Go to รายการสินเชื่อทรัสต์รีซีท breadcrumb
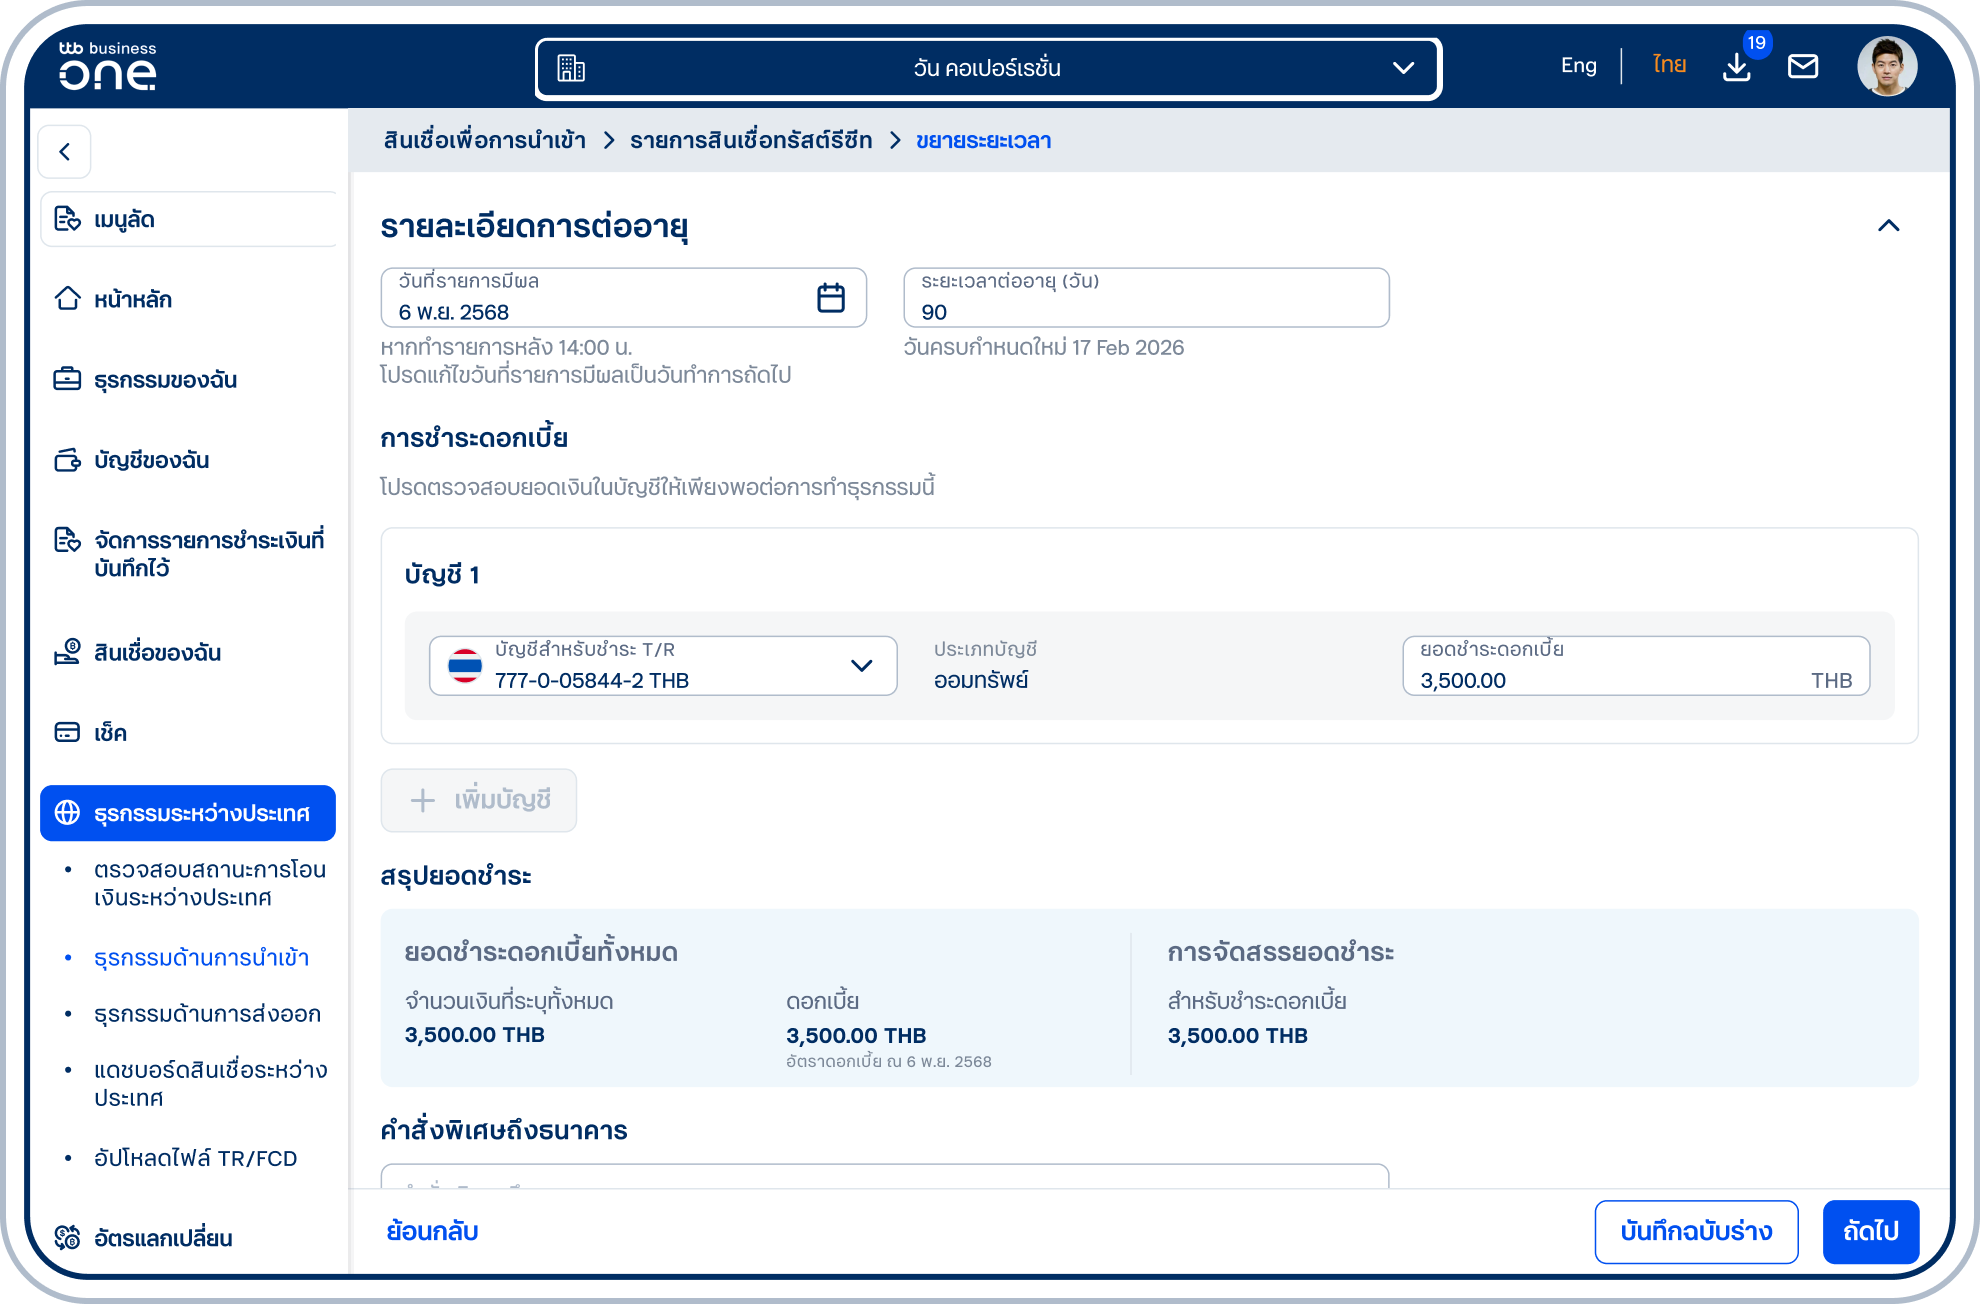 (751, 140)
